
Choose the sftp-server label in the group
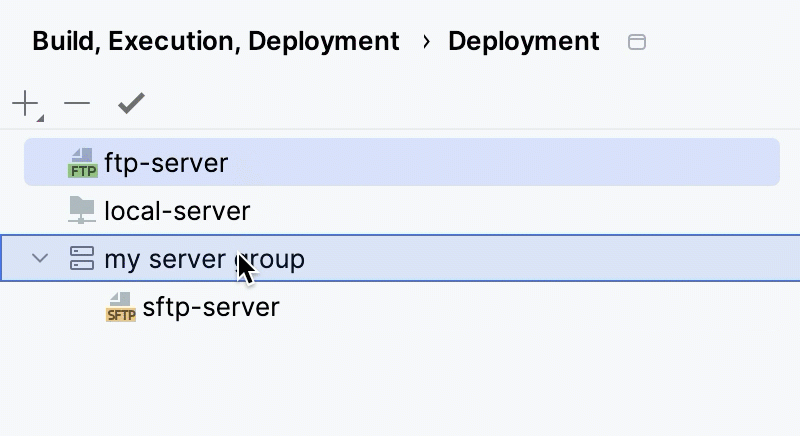click(211, 307)
